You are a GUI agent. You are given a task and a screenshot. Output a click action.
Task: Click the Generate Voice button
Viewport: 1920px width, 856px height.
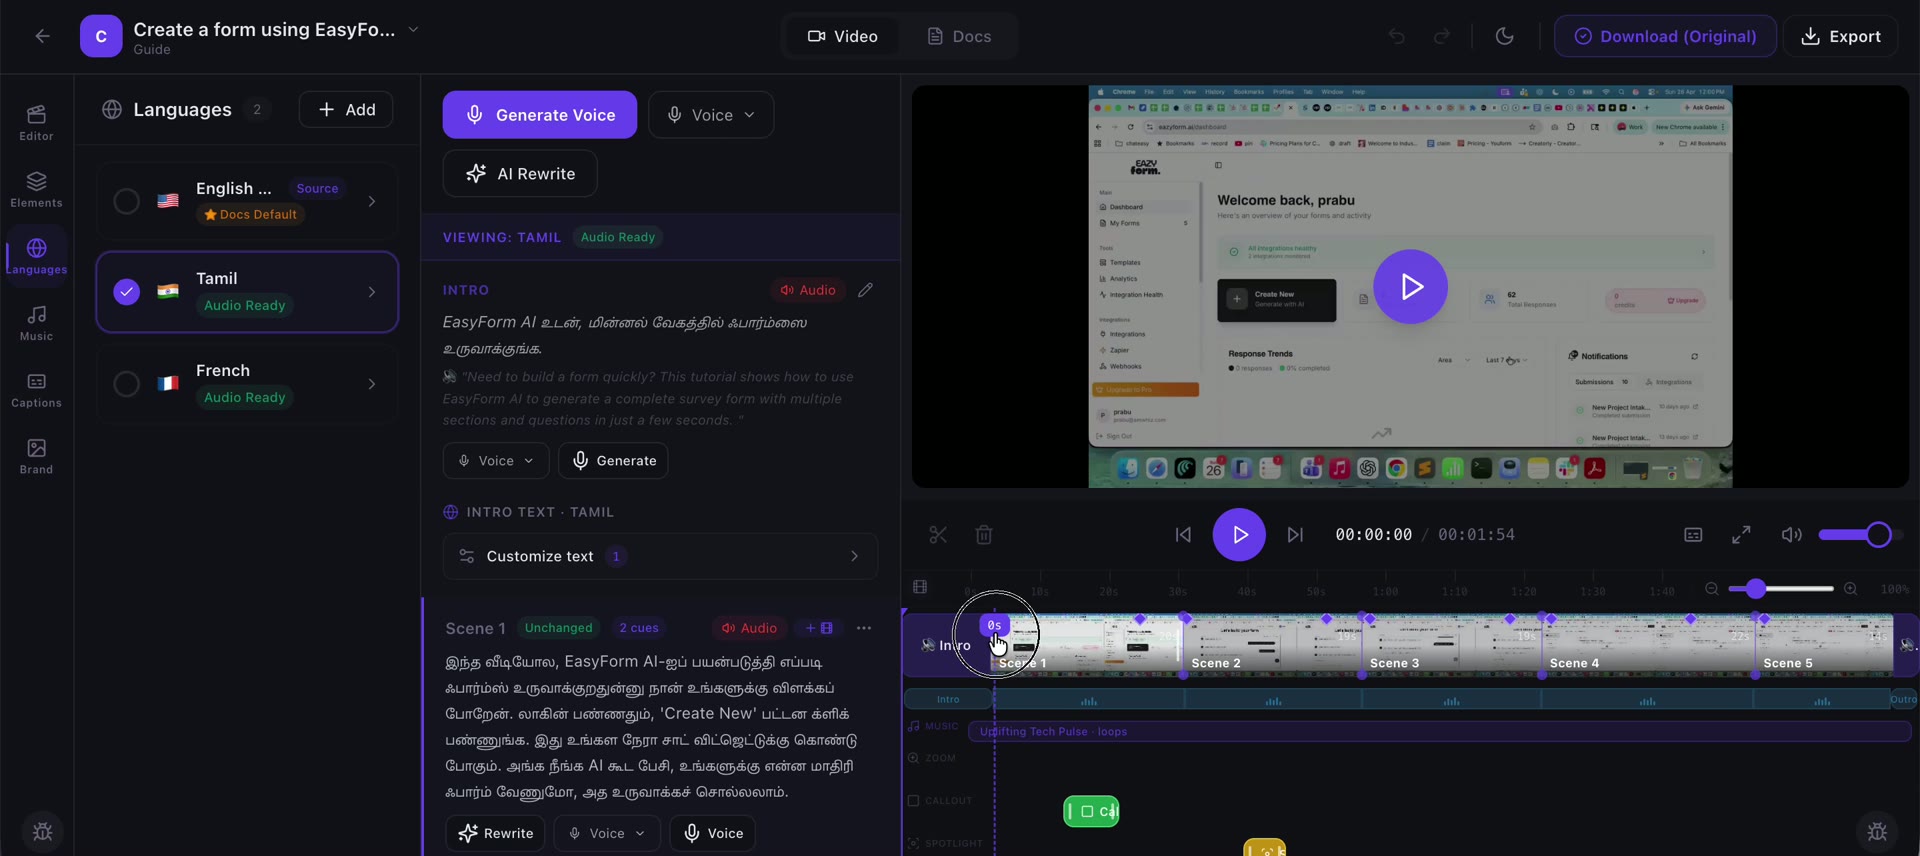(x=540, y=115)
